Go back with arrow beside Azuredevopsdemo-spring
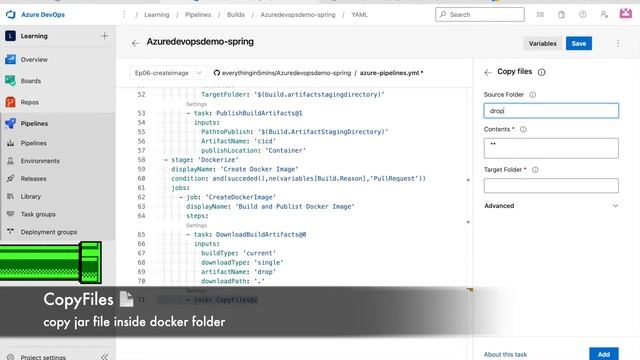This screenshot has height=360, width=640. pyautogui.click(x=136, y=43)
